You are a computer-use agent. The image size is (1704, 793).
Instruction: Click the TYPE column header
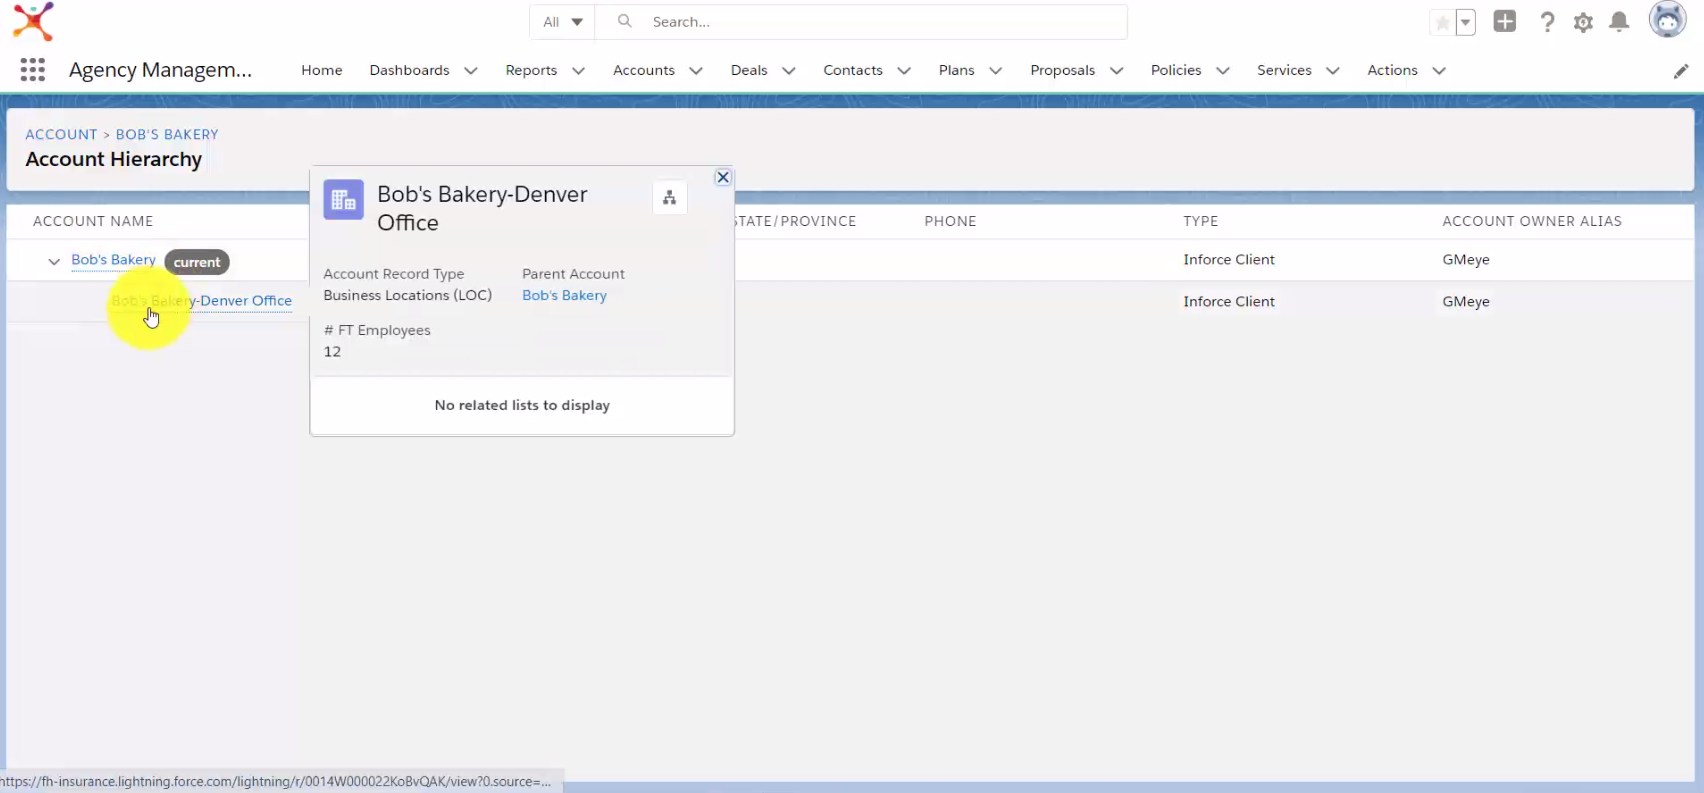(1201, 221)
